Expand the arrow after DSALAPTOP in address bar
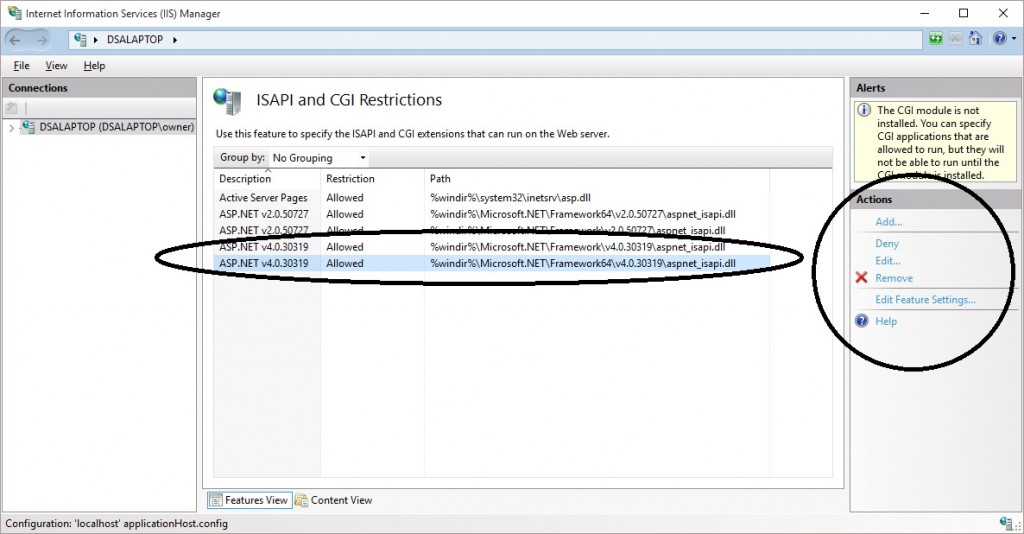The width and height of the screenshot is (1024, 534). (x=175, y=40)
